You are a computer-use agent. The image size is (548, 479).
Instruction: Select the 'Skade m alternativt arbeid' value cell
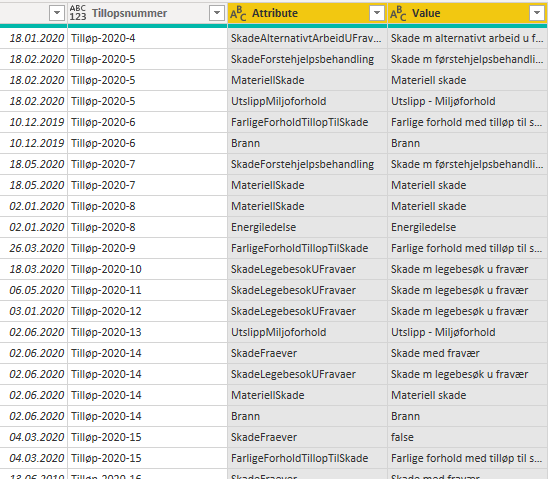(x=468, y=38)
